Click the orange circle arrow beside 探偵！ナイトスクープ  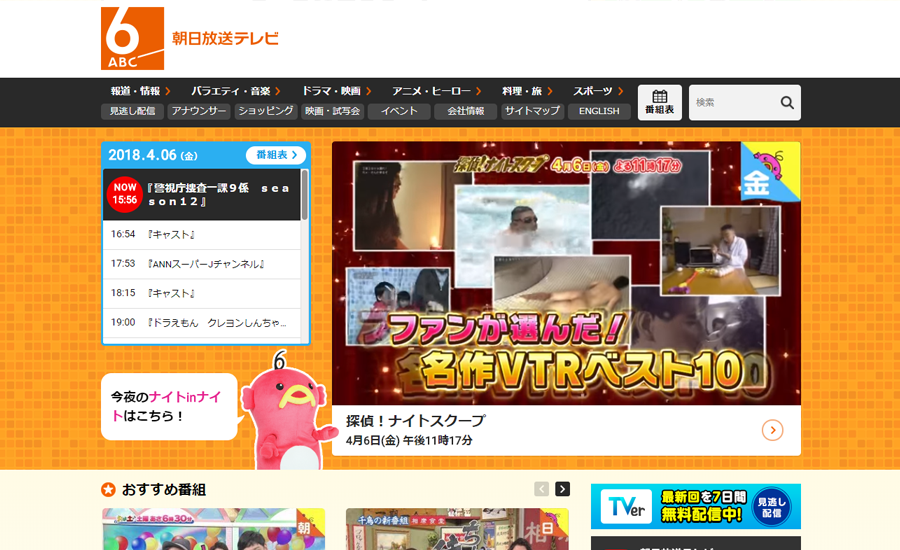pos(773,430)
